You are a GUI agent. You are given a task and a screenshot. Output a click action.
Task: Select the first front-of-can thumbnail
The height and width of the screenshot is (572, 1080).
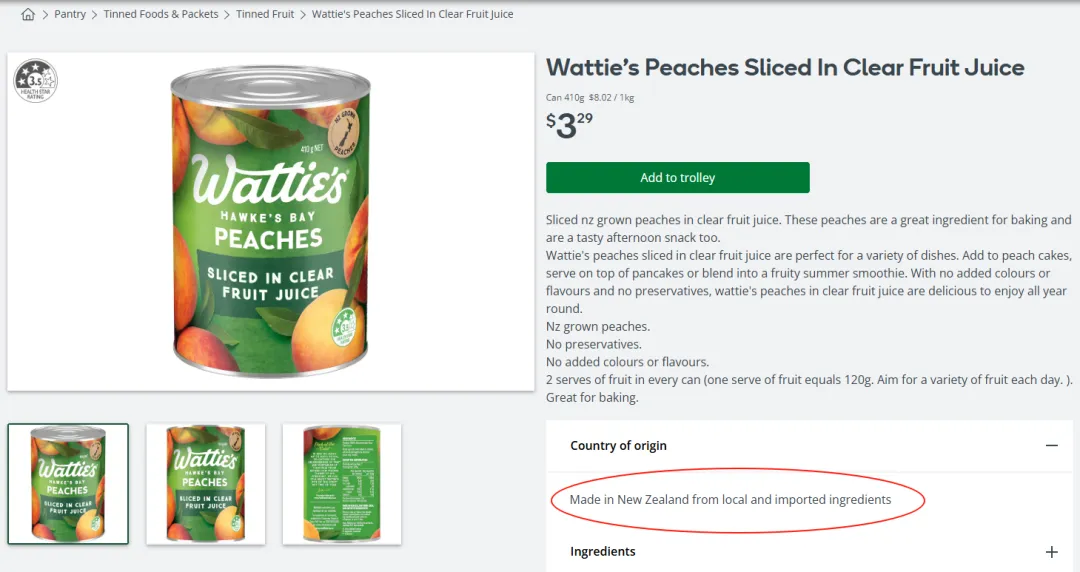tap(68, 484)
